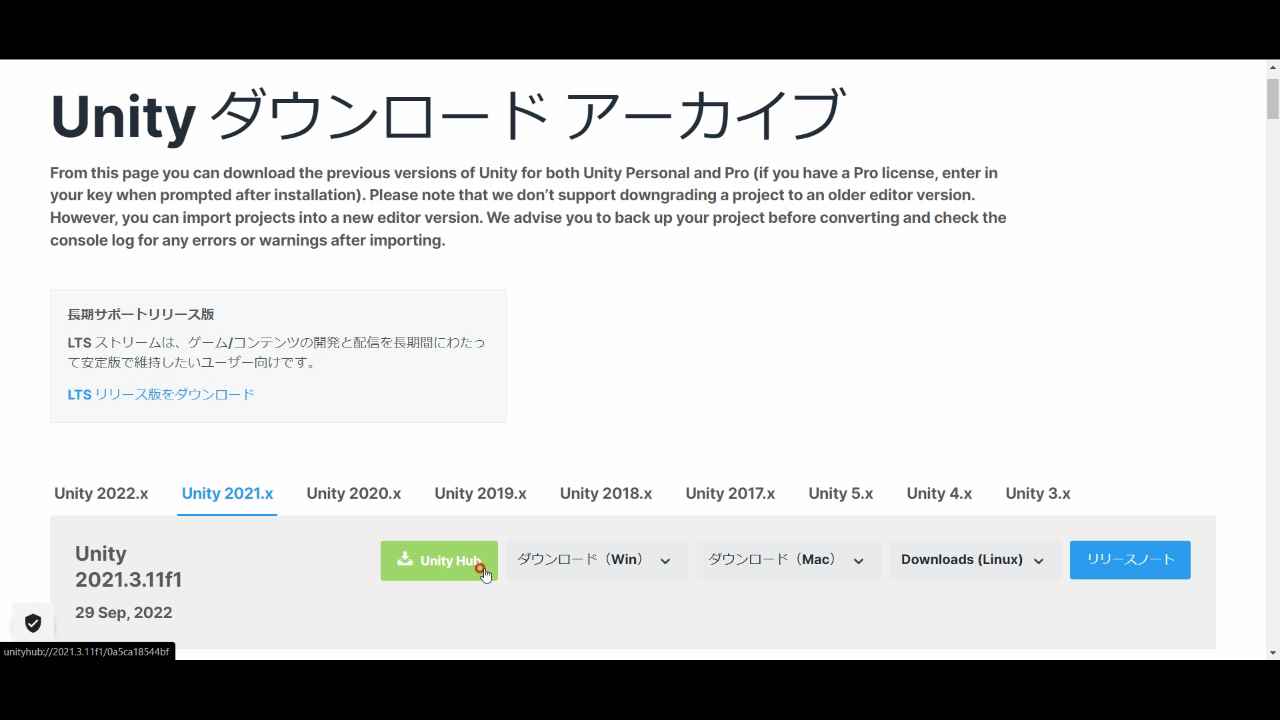Switch to the Unity 5.x tab
The image size is (1280, 720).
tap(841, 493)
